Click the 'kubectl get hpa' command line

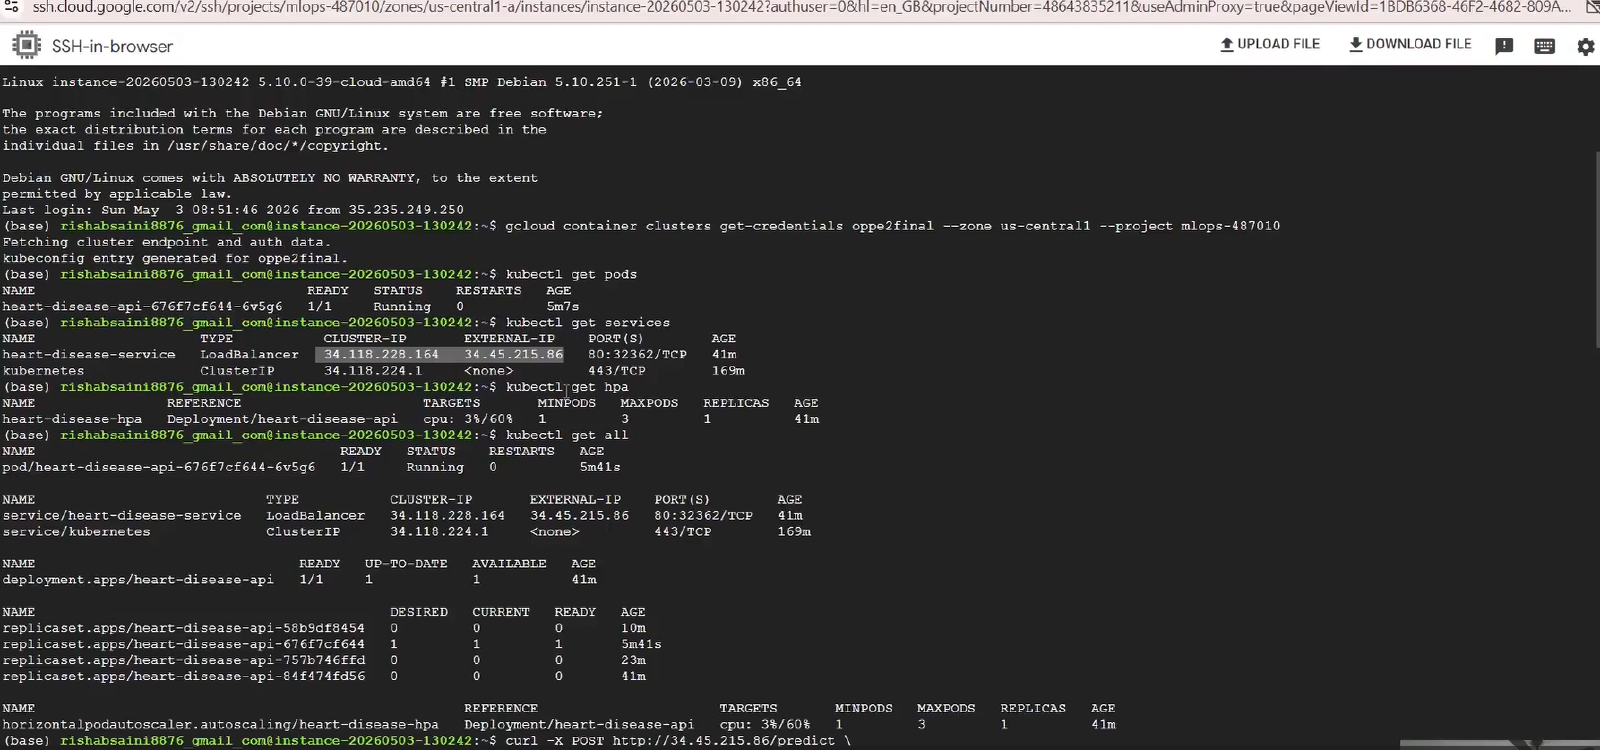567,387
